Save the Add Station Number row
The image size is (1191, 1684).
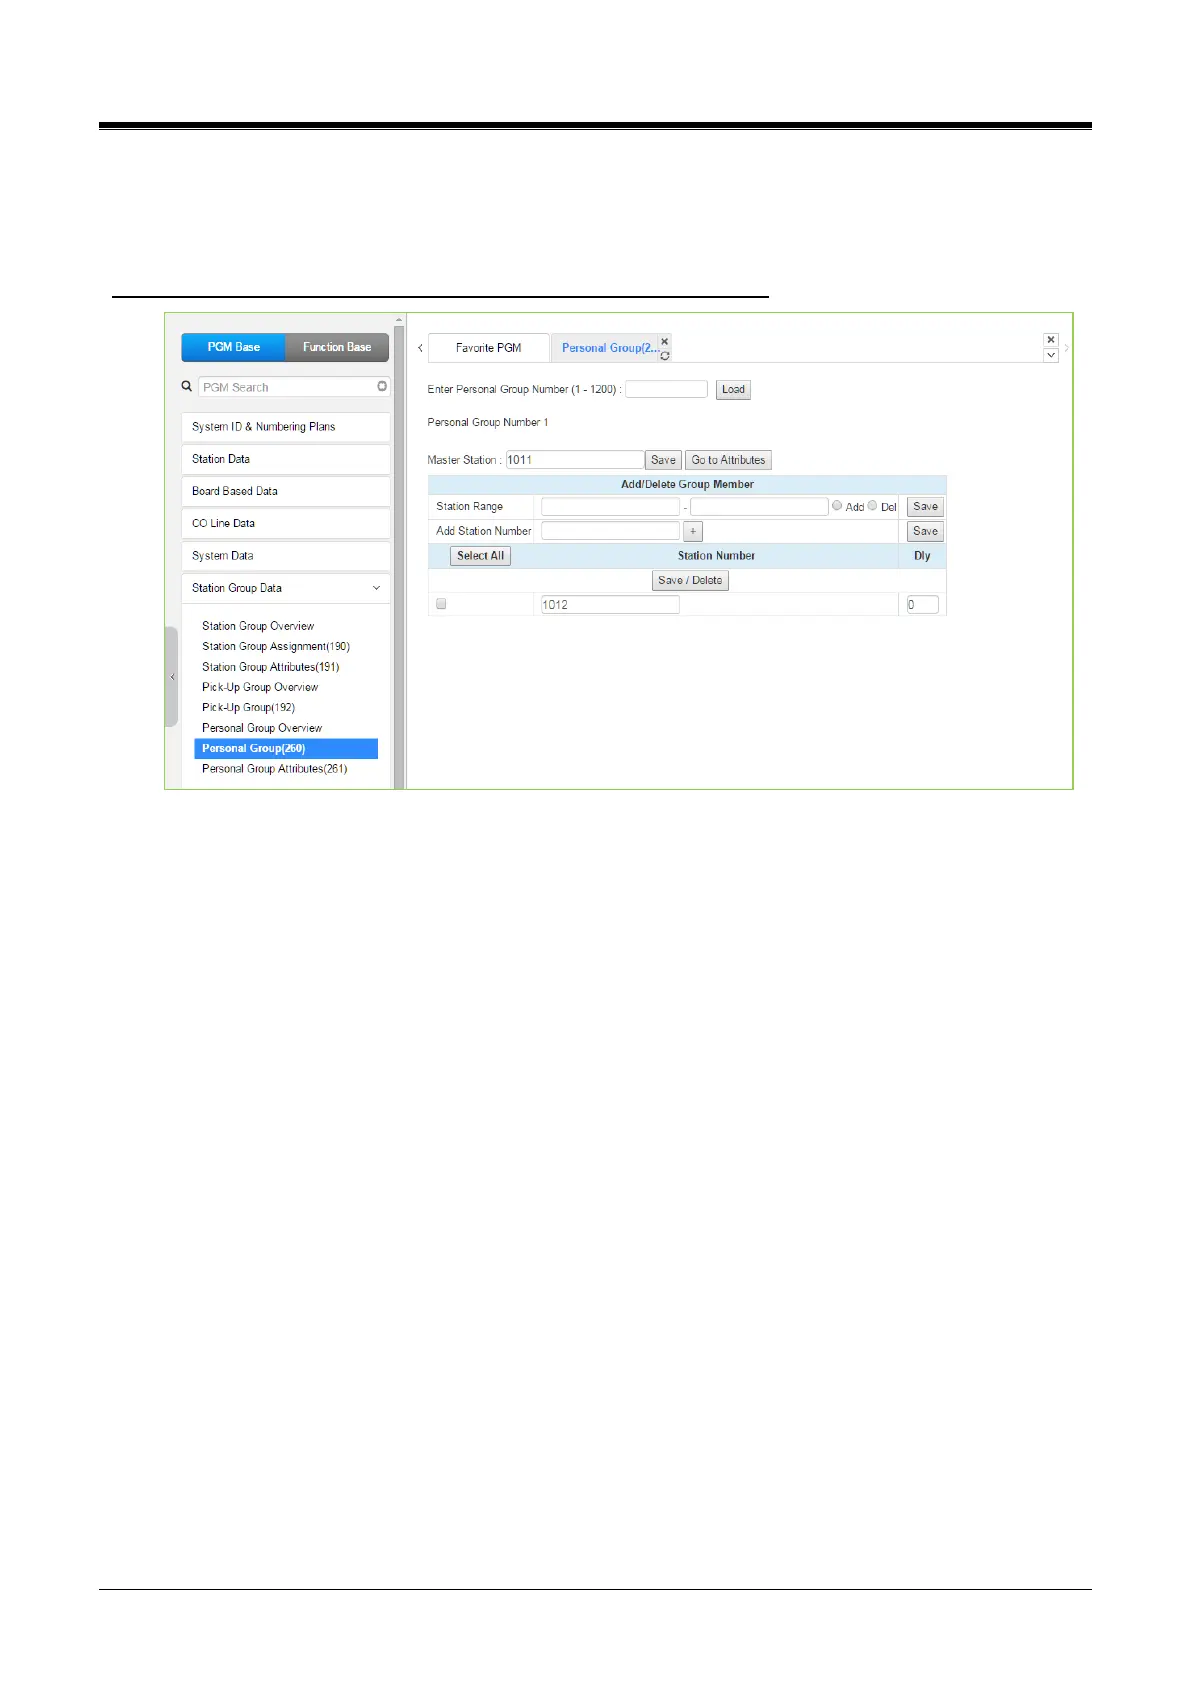(x=925, y=531)
